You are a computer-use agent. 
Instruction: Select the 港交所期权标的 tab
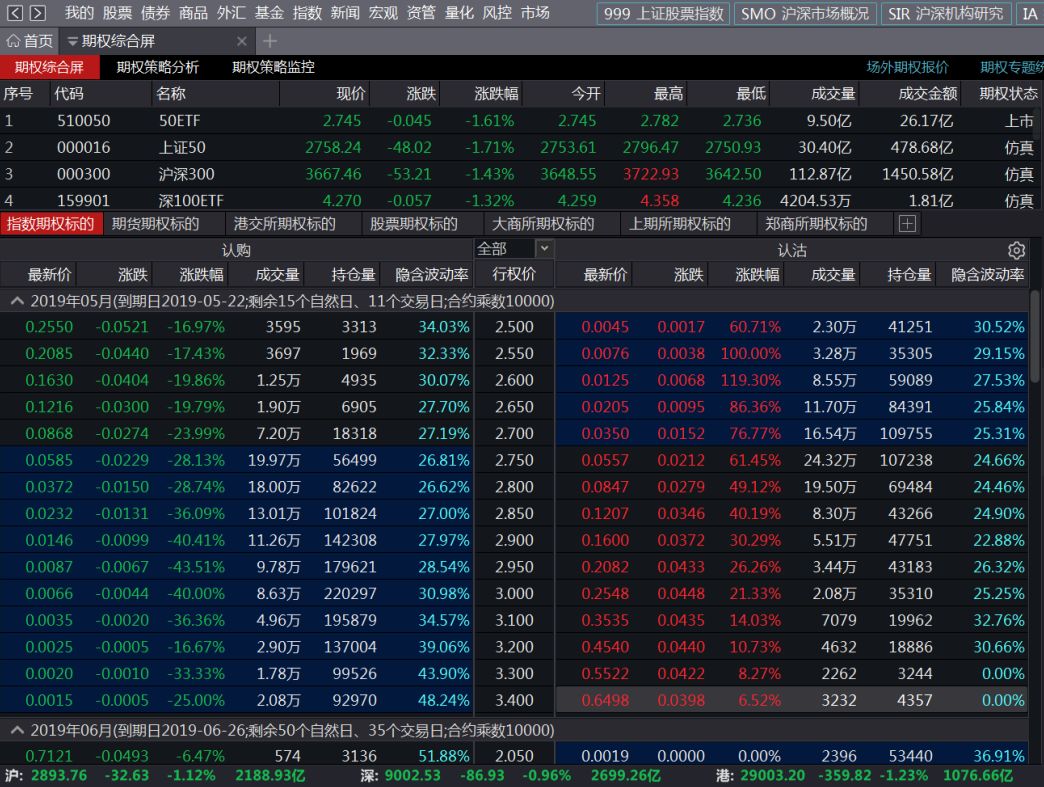point(284,224)
